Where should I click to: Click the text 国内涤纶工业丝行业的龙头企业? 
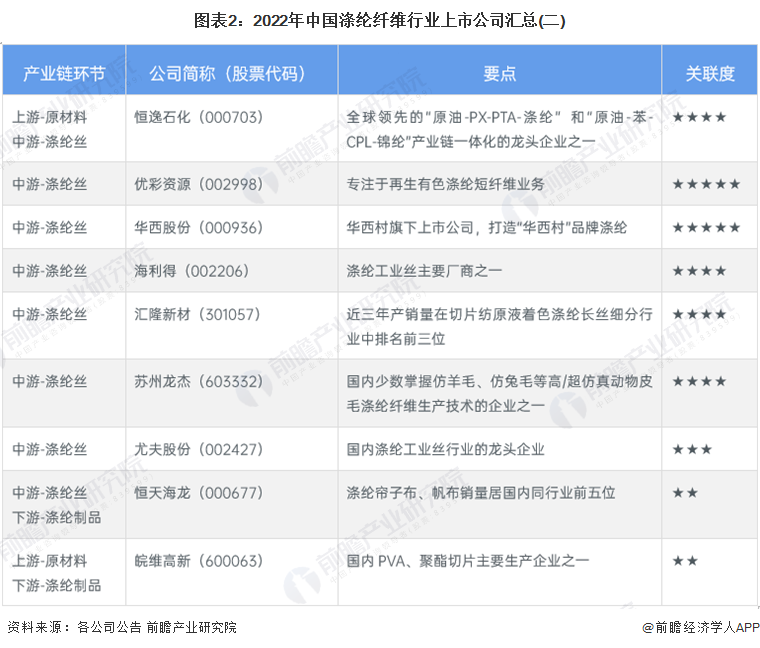(445, 449)
